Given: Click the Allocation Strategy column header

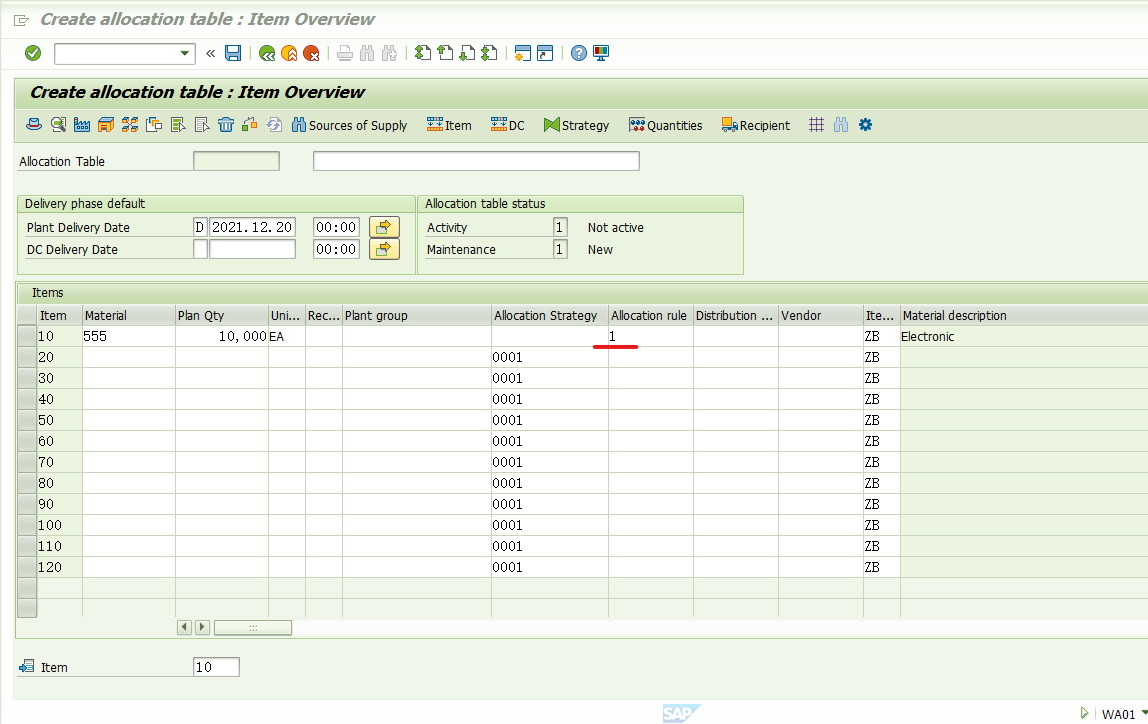Looking at the screenshot, I should 550,316.
